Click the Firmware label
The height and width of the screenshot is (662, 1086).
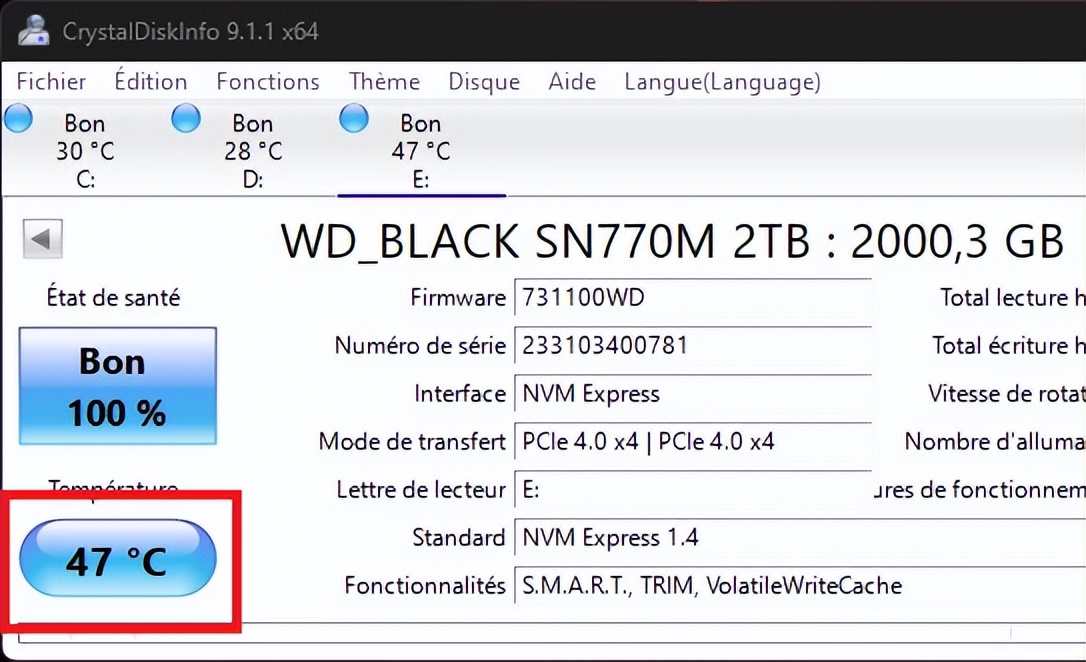458,298
